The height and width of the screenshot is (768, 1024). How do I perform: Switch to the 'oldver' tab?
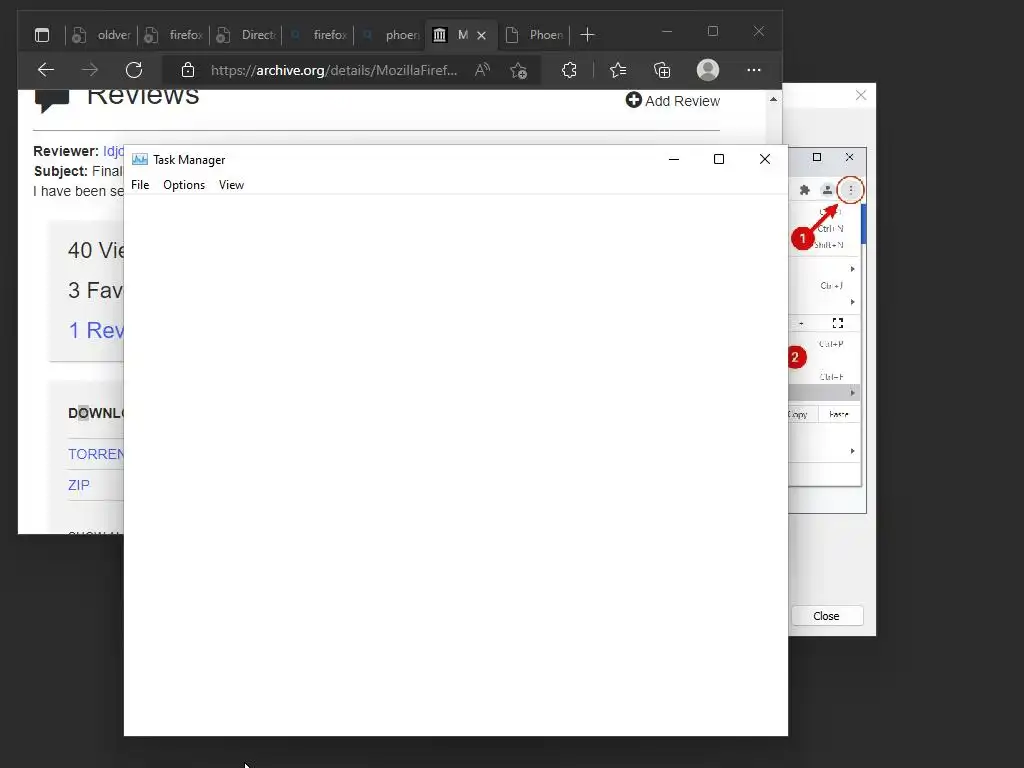pyautogui.click(x=102, y=35)
